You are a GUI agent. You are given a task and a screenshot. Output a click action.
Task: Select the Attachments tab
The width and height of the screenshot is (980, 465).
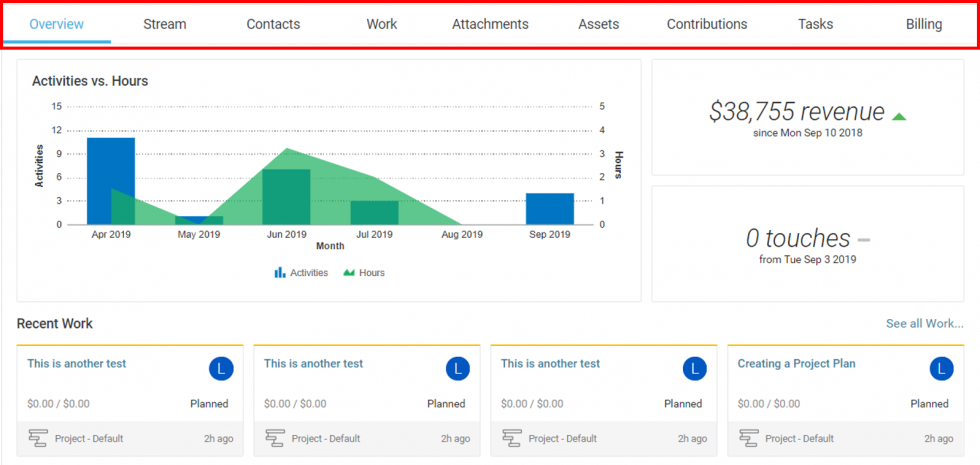tap(490, 24)
